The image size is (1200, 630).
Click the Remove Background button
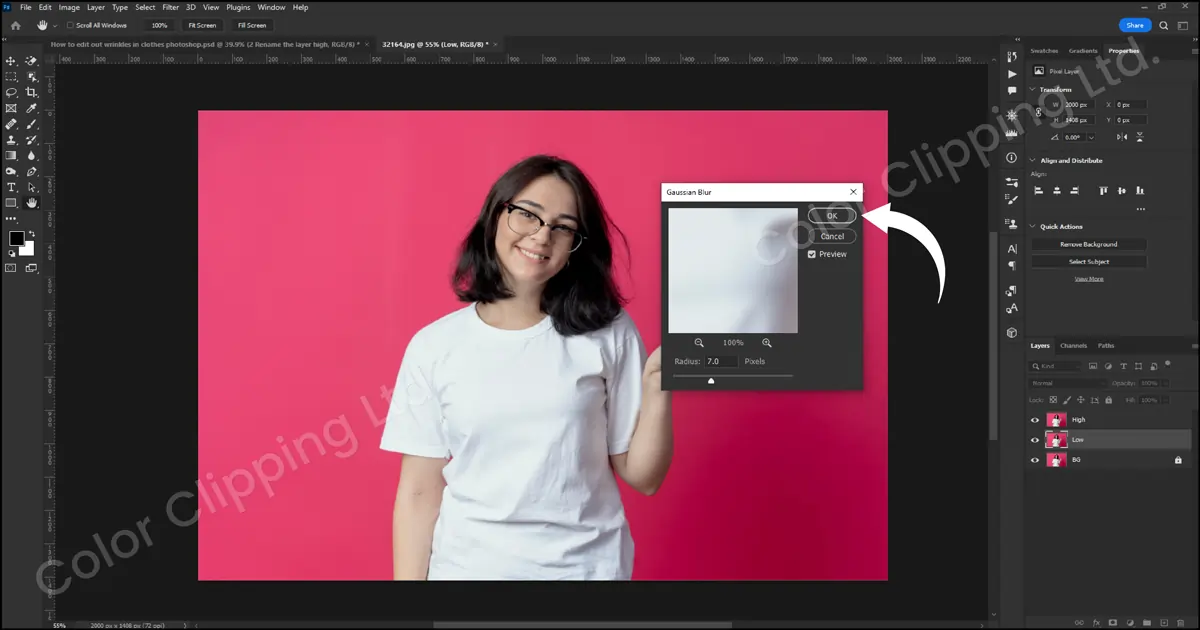click(x=1089, y=244)
